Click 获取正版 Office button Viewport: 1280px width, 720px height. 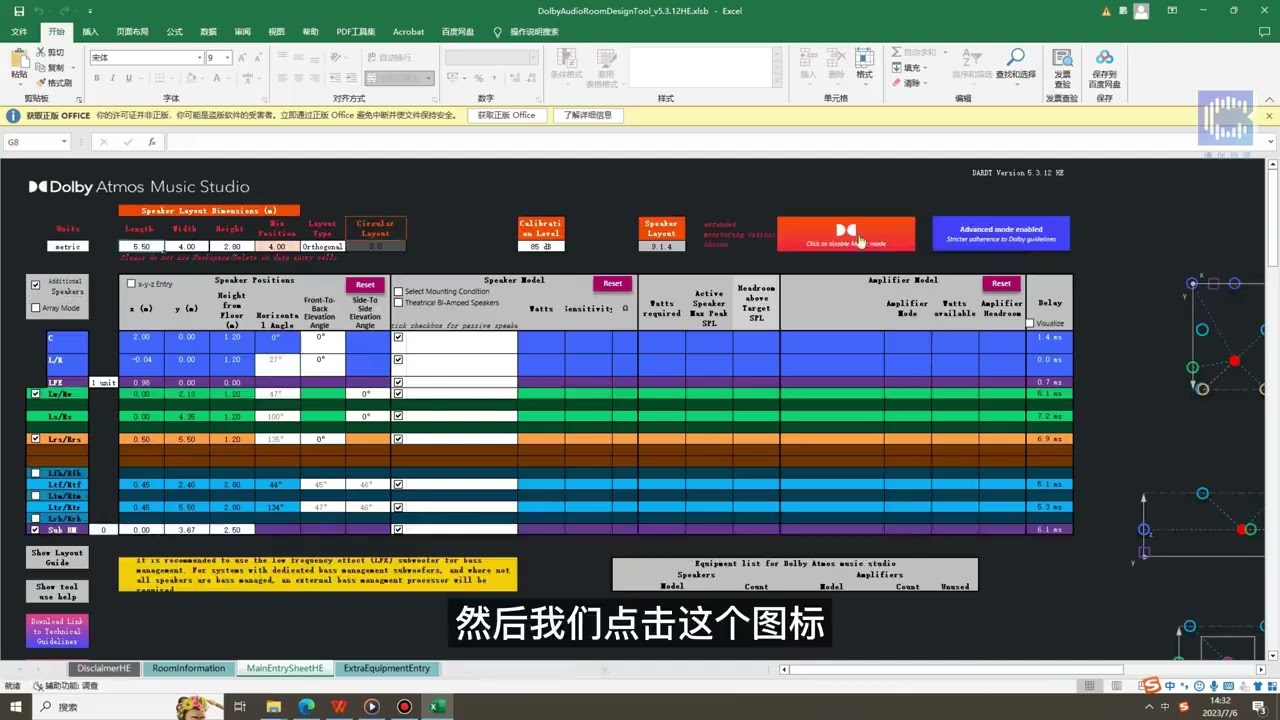coord(506,115)
